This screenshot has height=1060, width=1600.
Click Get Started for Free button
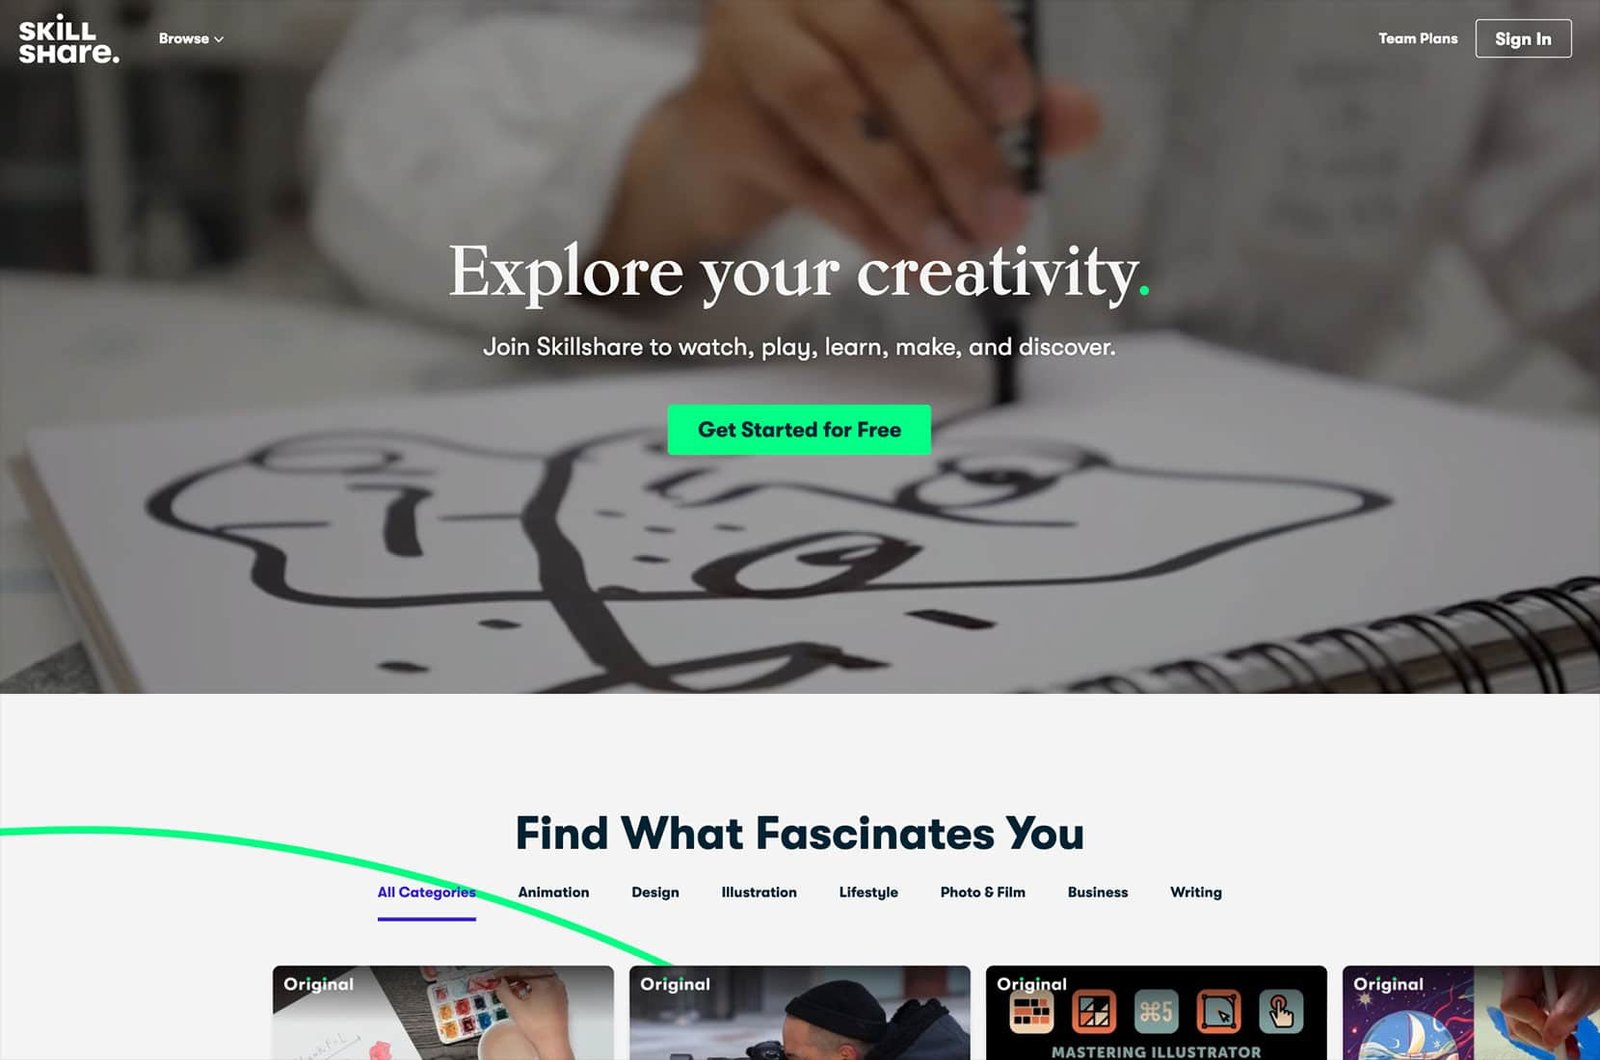799,430
